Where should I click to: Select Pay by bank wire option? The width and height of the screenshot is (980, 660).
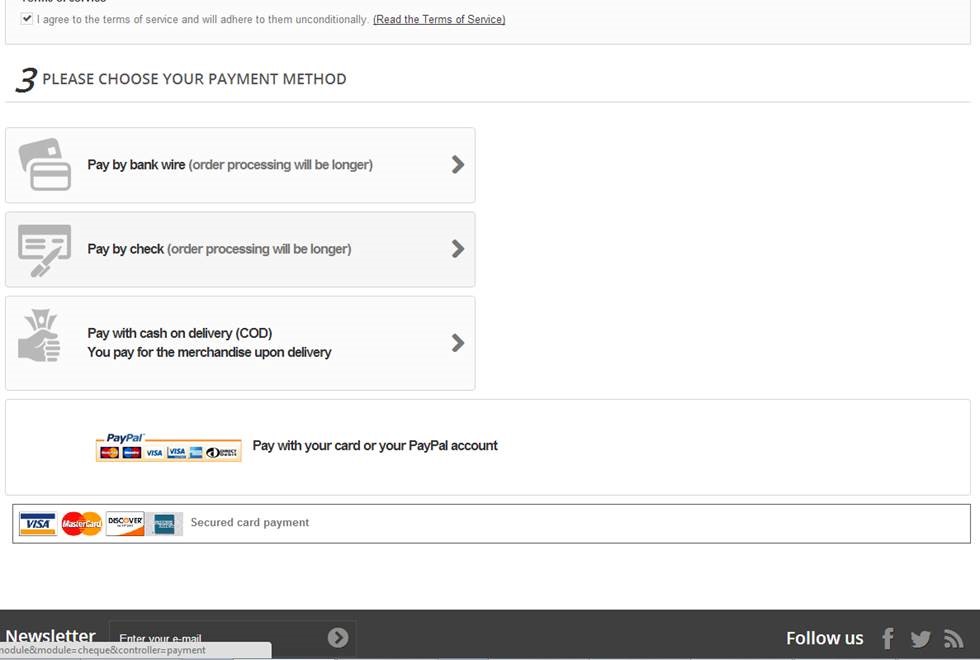point(230,165)
